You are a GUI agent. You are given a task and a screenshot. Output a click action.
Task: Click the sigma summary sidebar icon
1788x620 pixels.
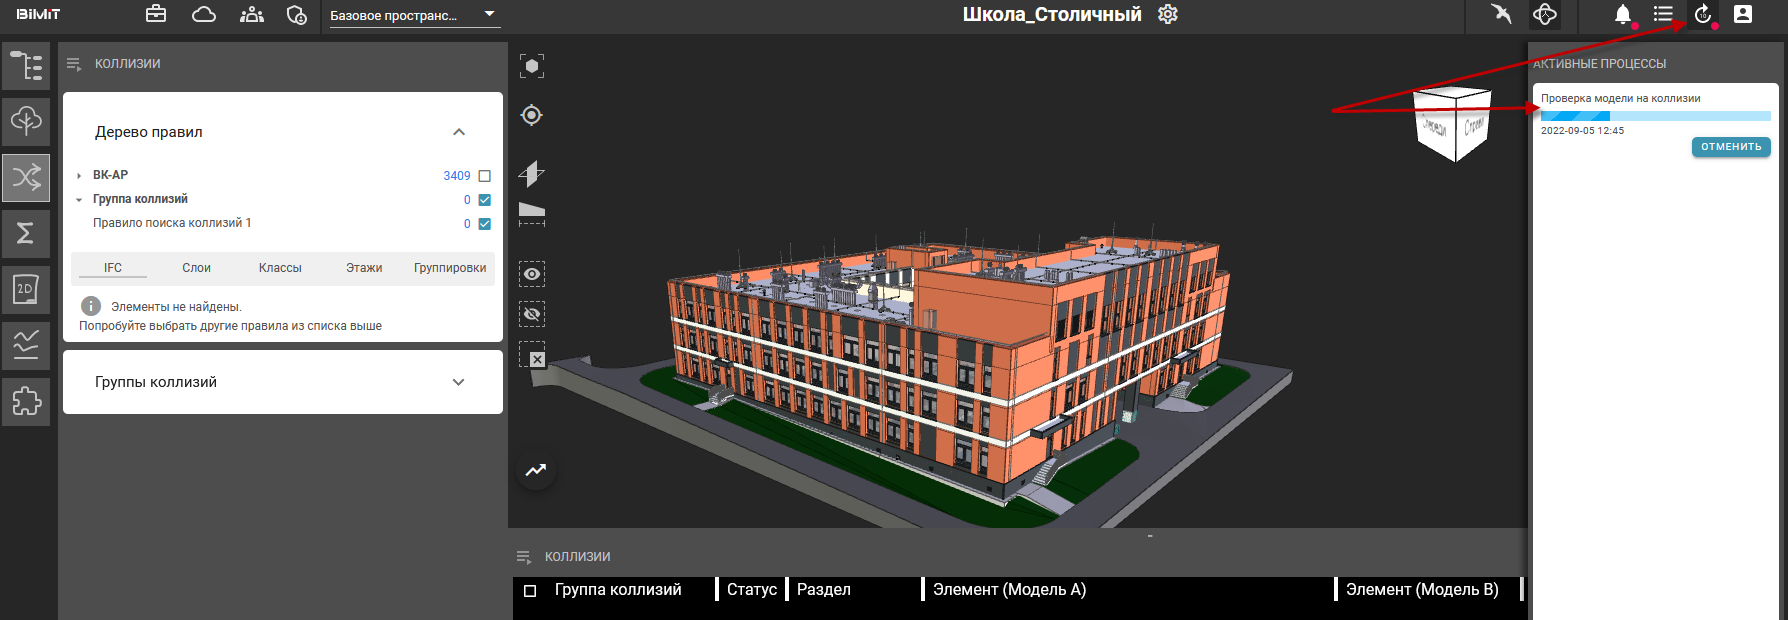click(x=26, y=233)
